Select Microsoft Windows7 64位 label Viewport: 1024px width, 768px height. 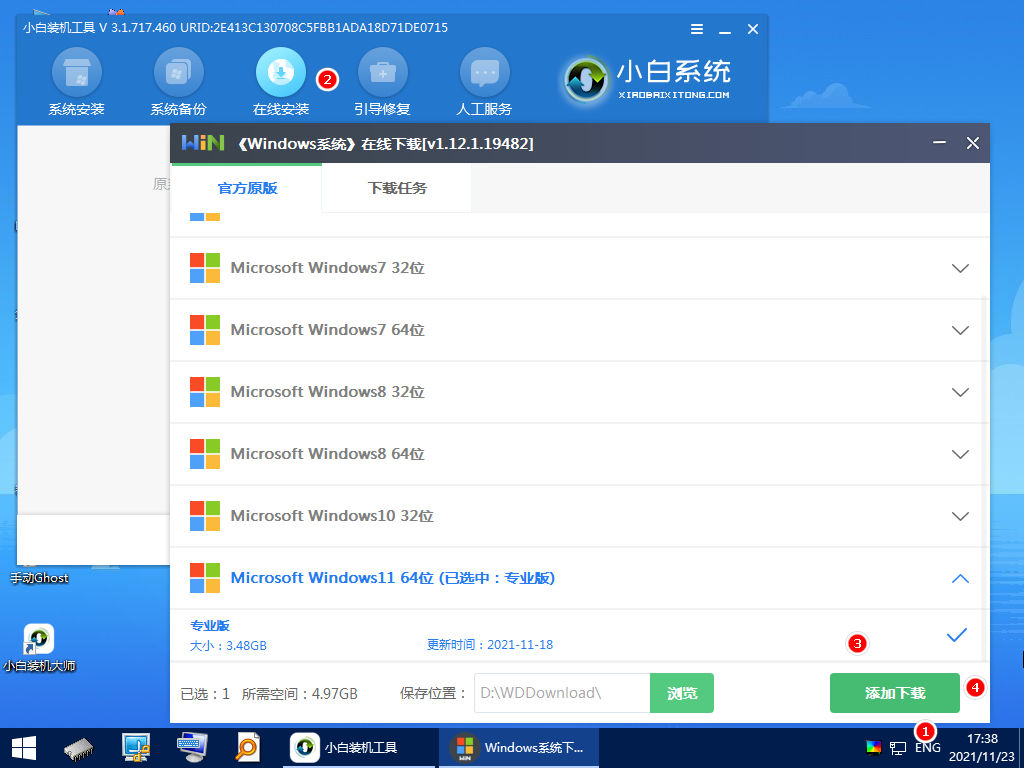(x=327, y=330)
